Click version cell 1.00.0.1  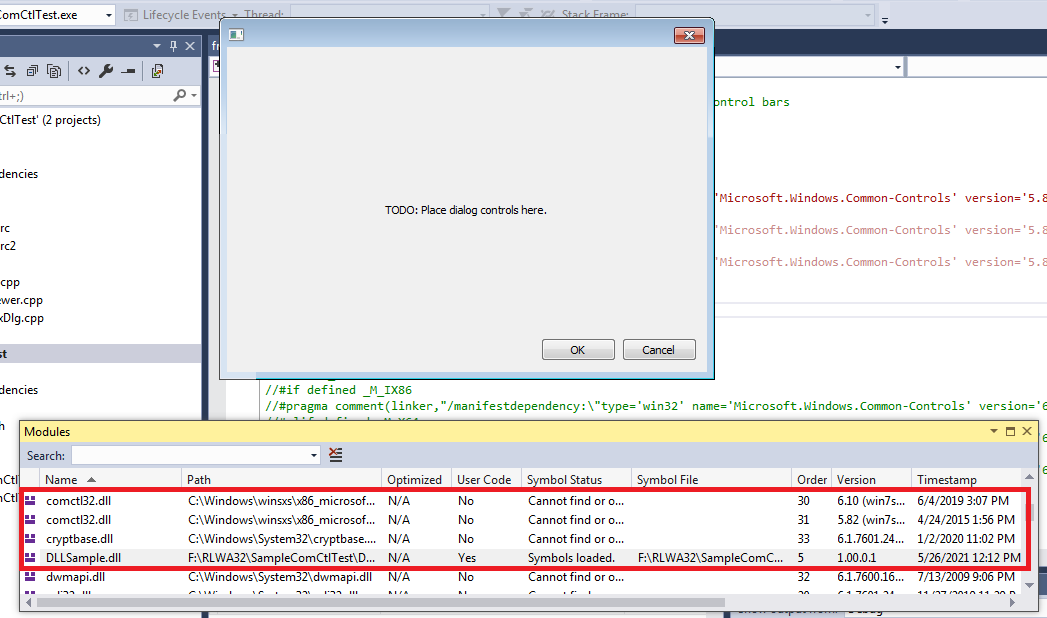point(857,557)
